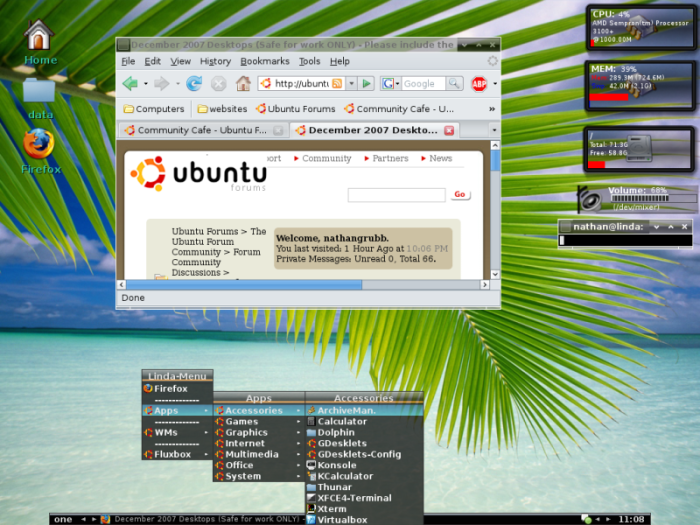Click the URL address field
The image size is (700, 525).
click(x=301, y=83)
